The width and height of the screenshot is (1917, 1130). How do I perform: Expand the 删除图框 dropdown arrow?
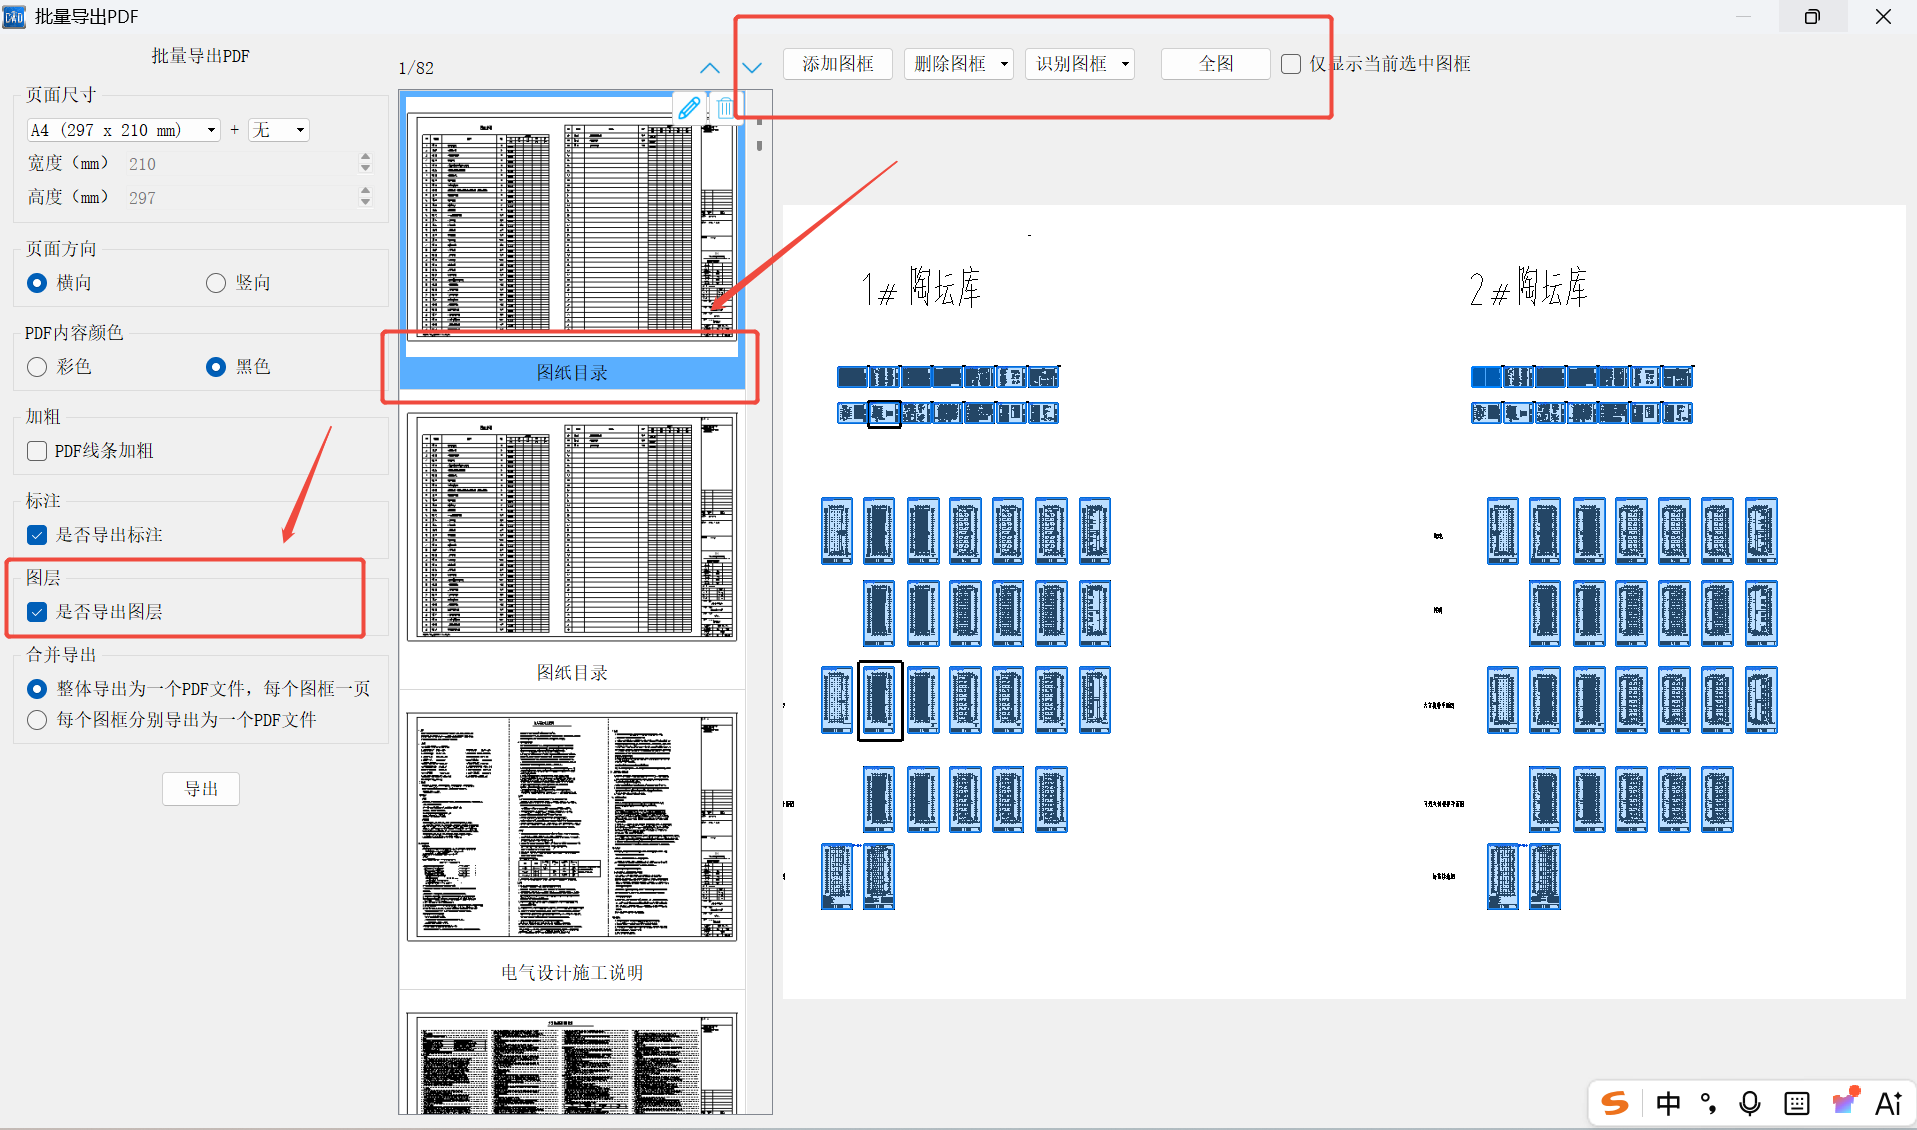[1004, 64]
